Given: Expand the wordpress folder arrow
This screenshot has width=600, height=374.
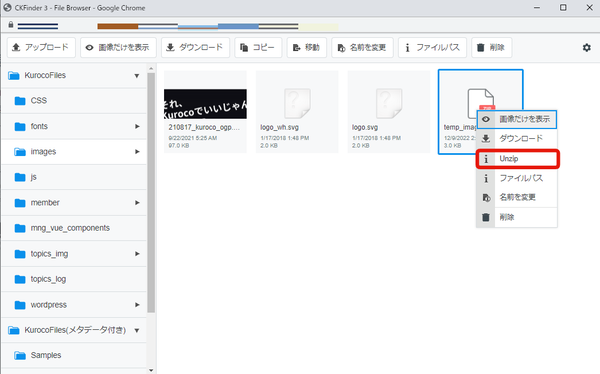Looking at the screenshot, I should (137, 305).
